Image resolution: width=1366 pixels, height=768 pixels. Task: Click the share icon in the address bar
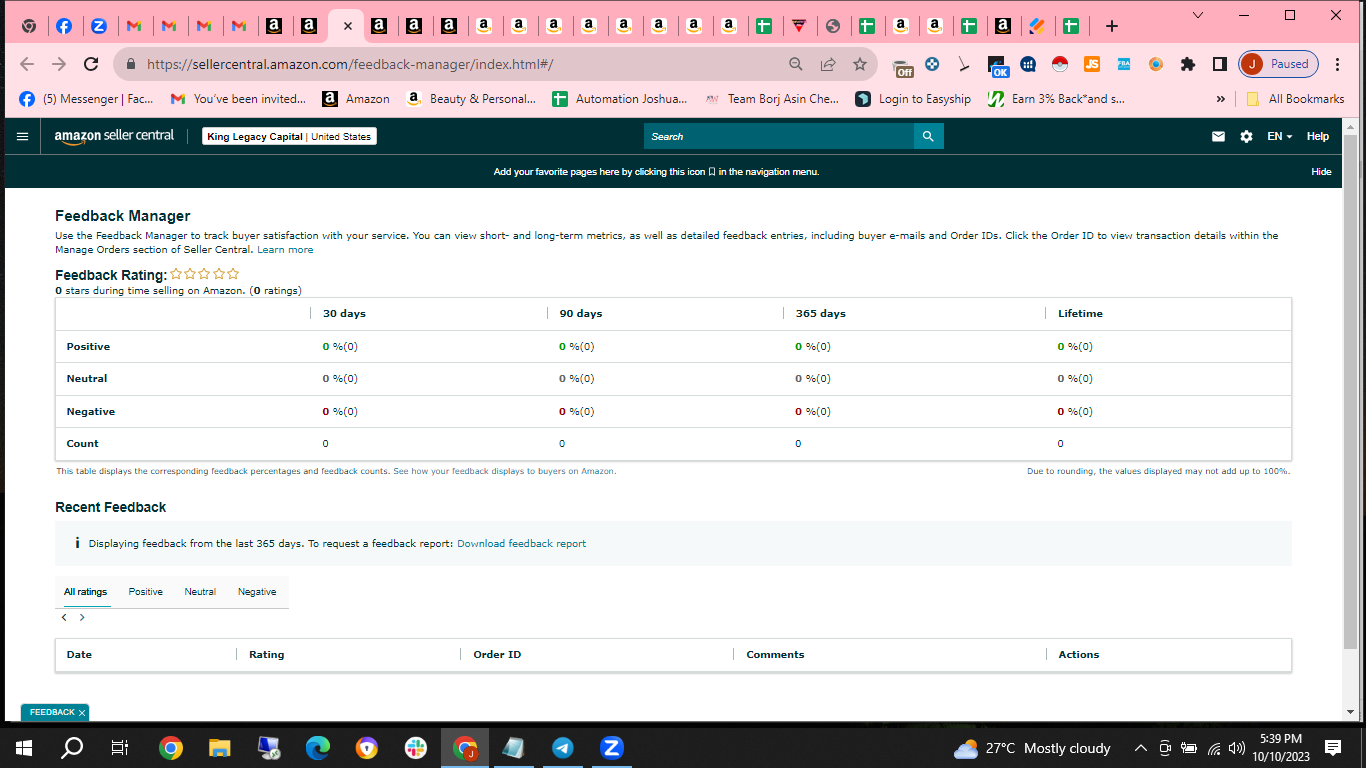click(x=828, y=64)
